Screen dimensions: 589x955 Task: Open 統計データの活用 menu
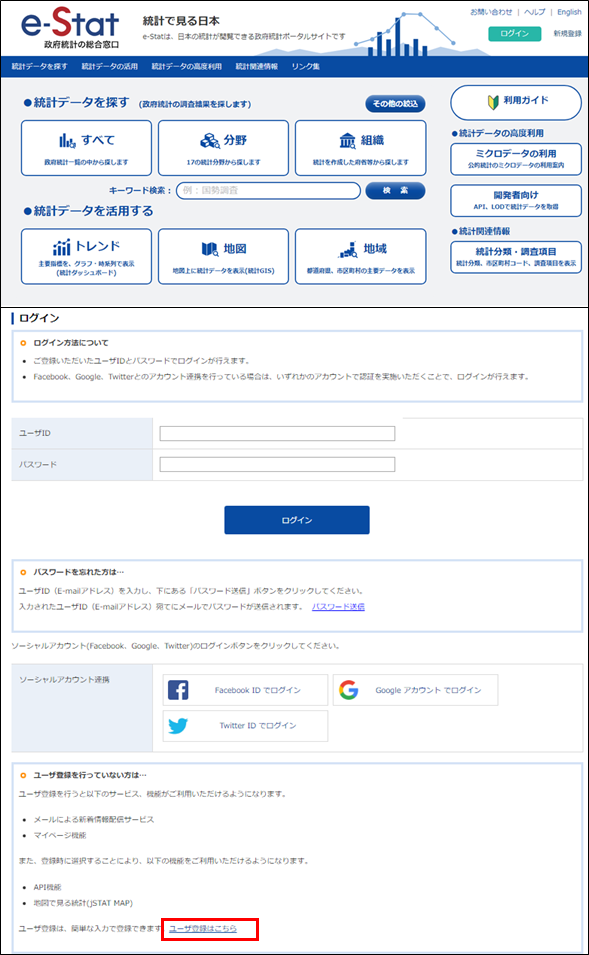[110, 66]
